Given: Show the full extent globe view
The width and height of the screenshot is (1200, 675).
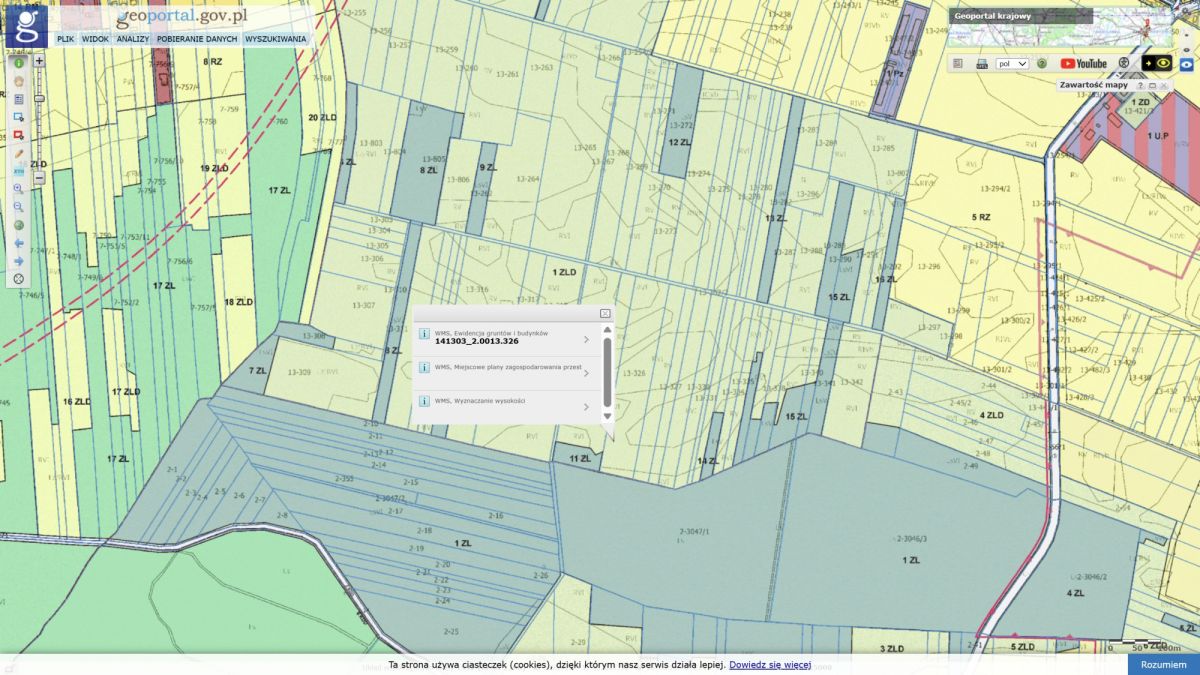Looking at the screenshot, I should [18, 225].
